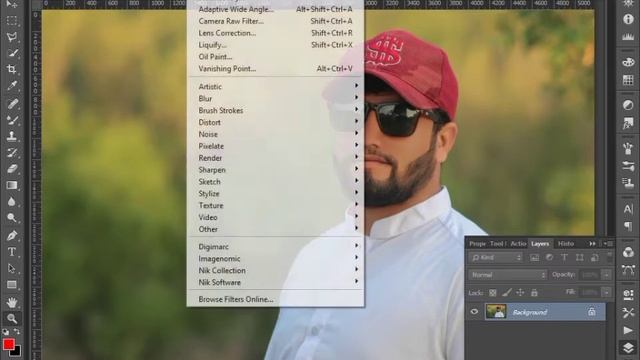This screenshot has width=640, height=360.
Task: Open the Paragraph panel icon
Action: click(x=628, y=226)
